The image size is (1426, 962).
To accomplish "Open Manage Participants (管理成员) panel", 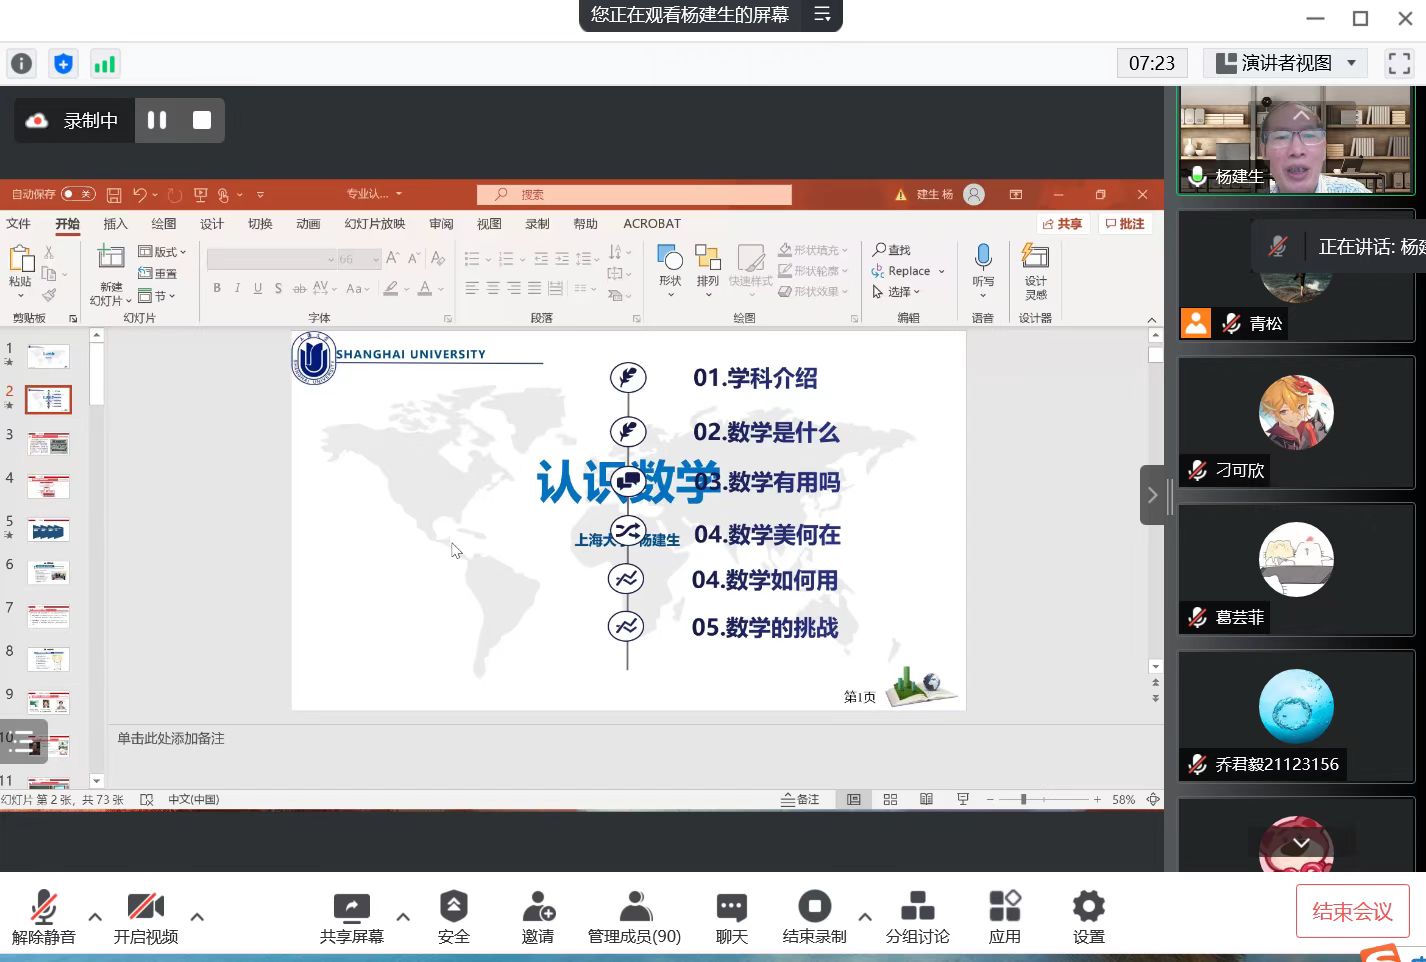I will (634, 917).
